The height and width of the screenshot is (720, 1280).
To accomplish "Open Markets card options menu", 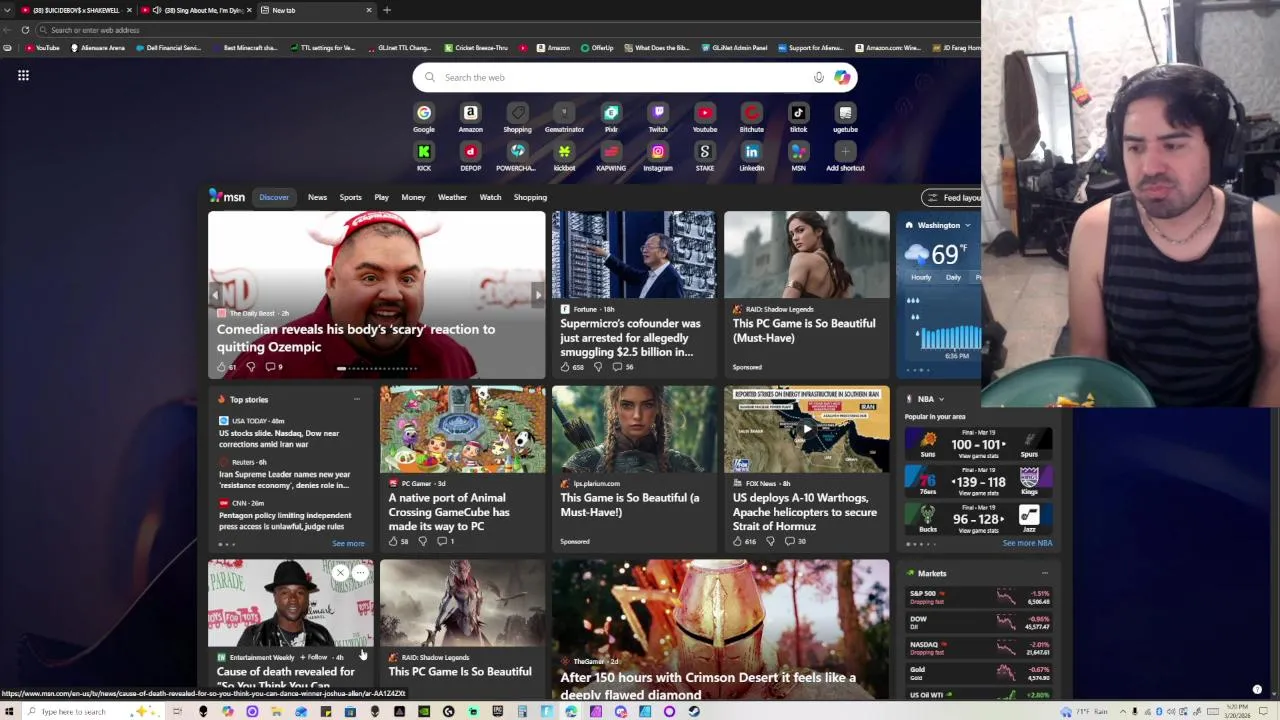I will click(x=1045, y=573).
